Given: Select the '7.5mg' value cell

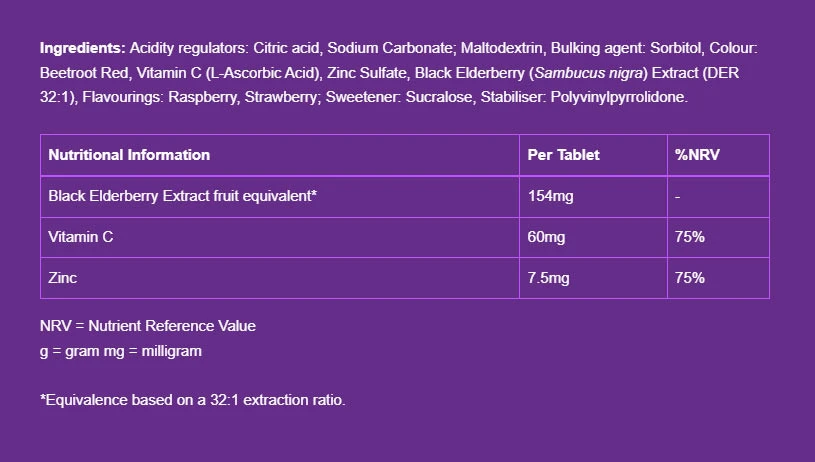Looking at the screenshot, I should pyautogui.click(x=549, y=278).
